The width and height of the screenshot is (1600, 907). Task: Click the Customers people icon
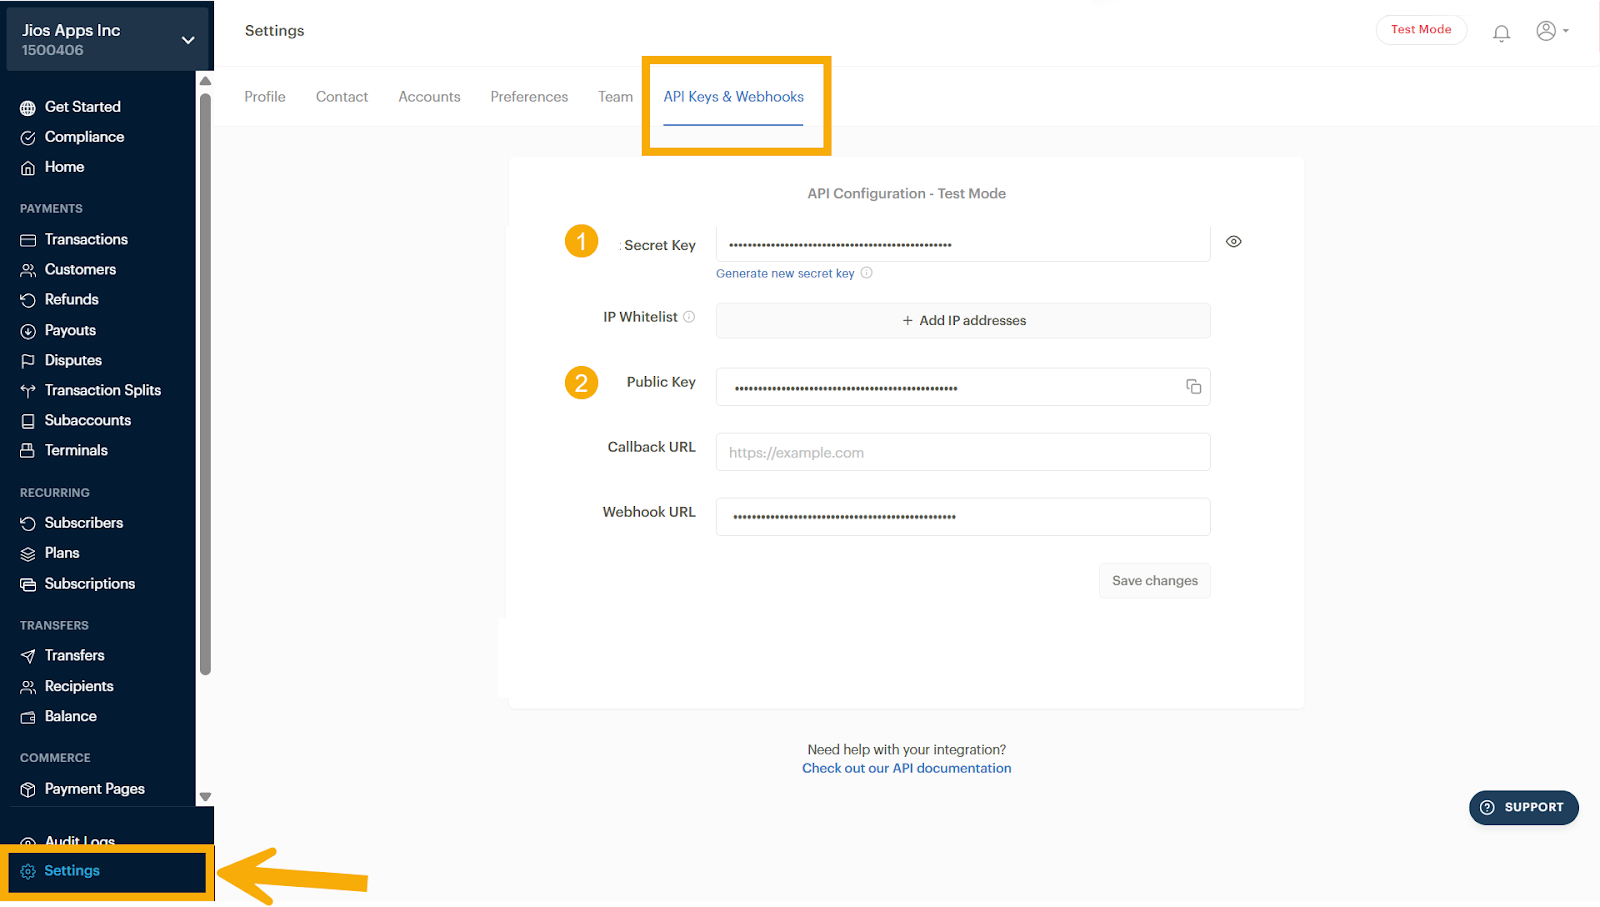click(28, 270)
